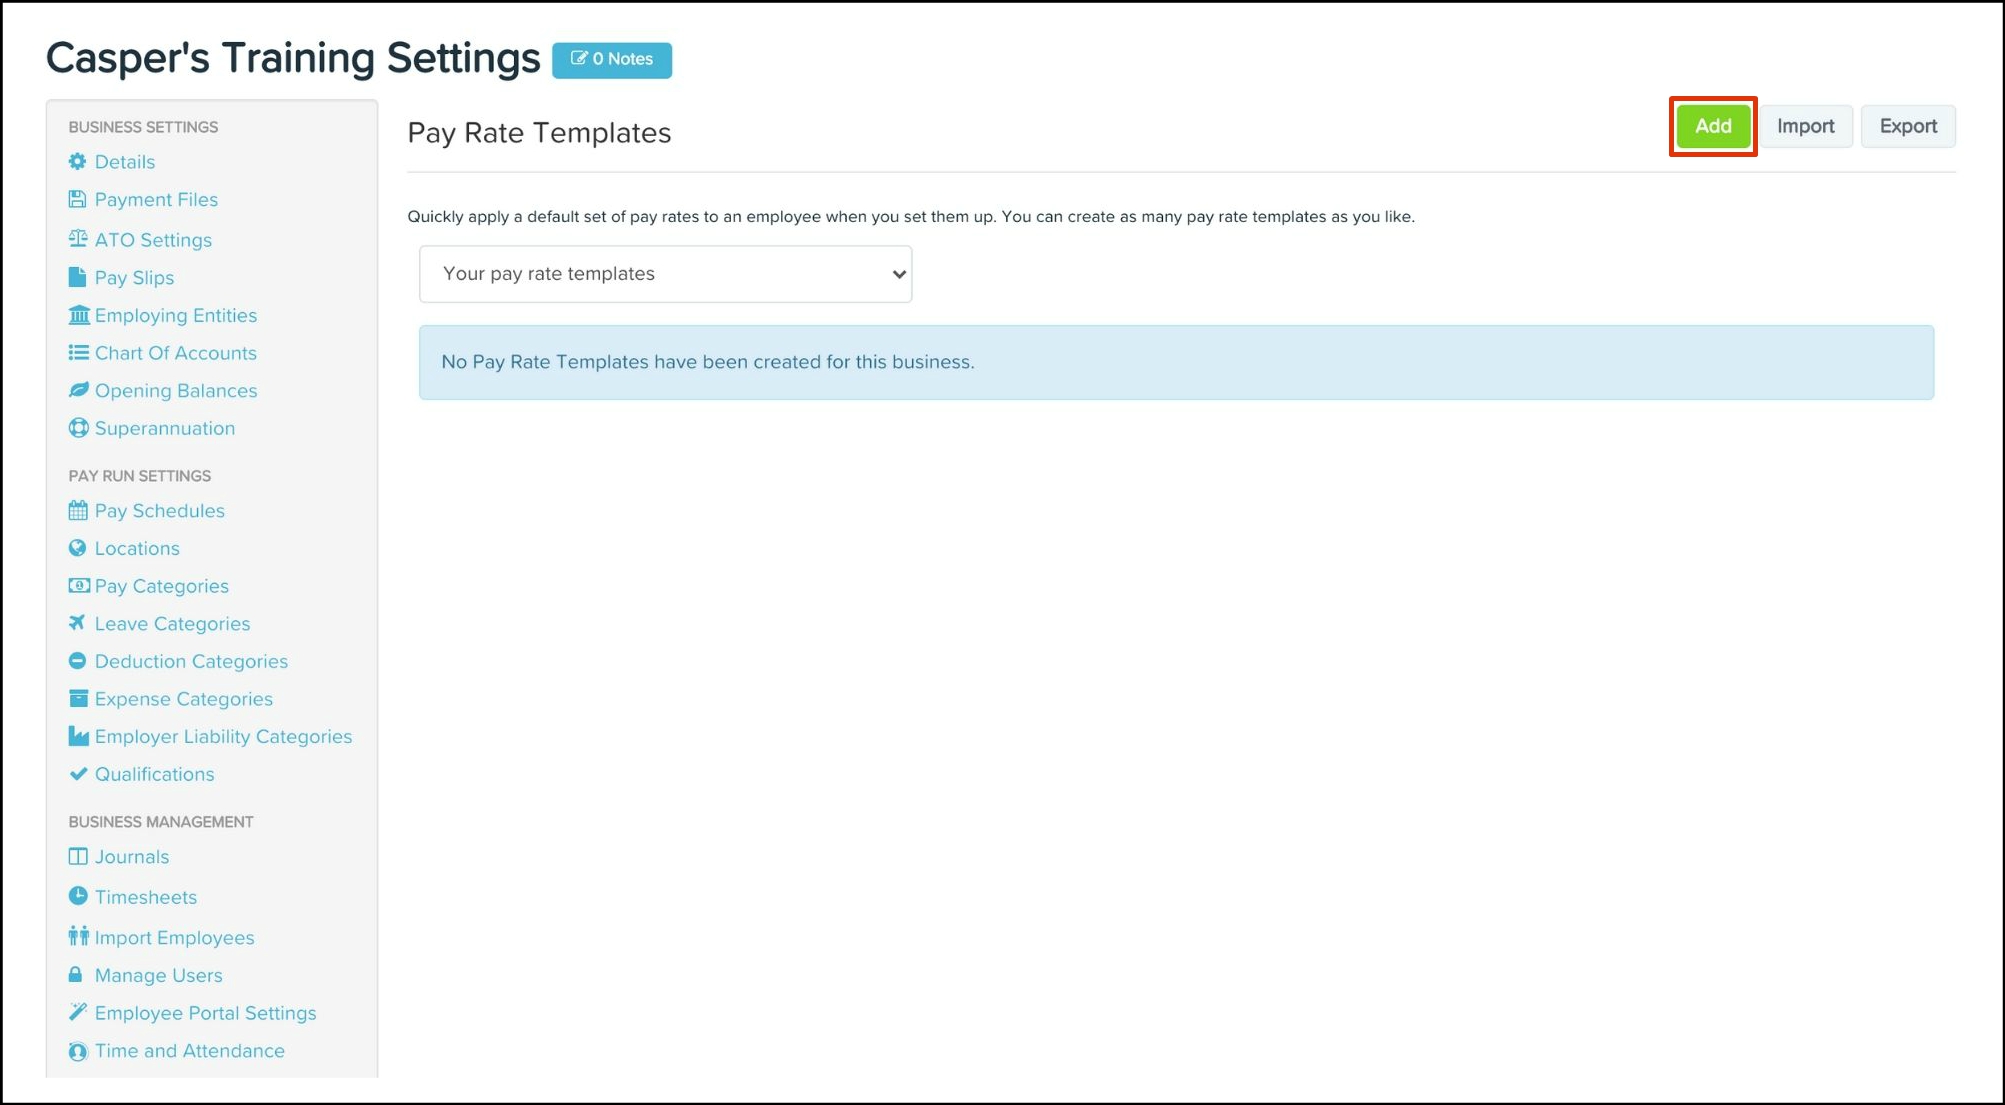The width and height of the screenshot is (2005, 1105).
Task: Click the Export button
Action: coord(1907,126)
